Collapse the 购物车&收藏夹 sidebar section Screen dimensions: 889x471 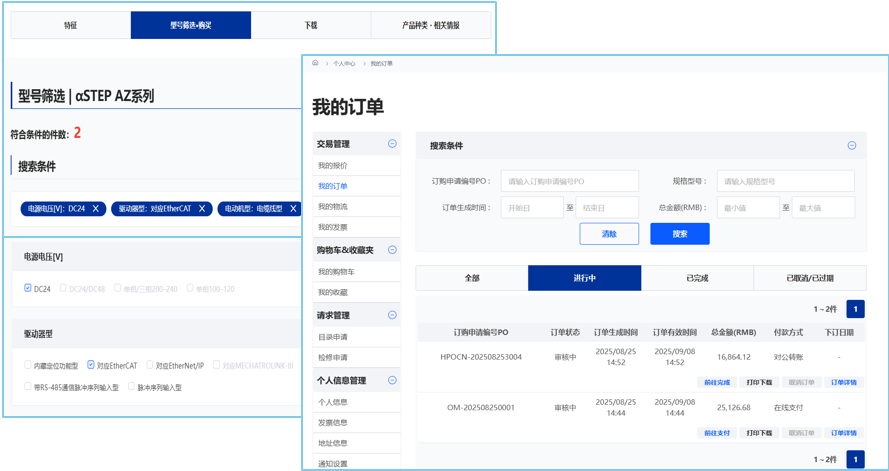point(392,250)
